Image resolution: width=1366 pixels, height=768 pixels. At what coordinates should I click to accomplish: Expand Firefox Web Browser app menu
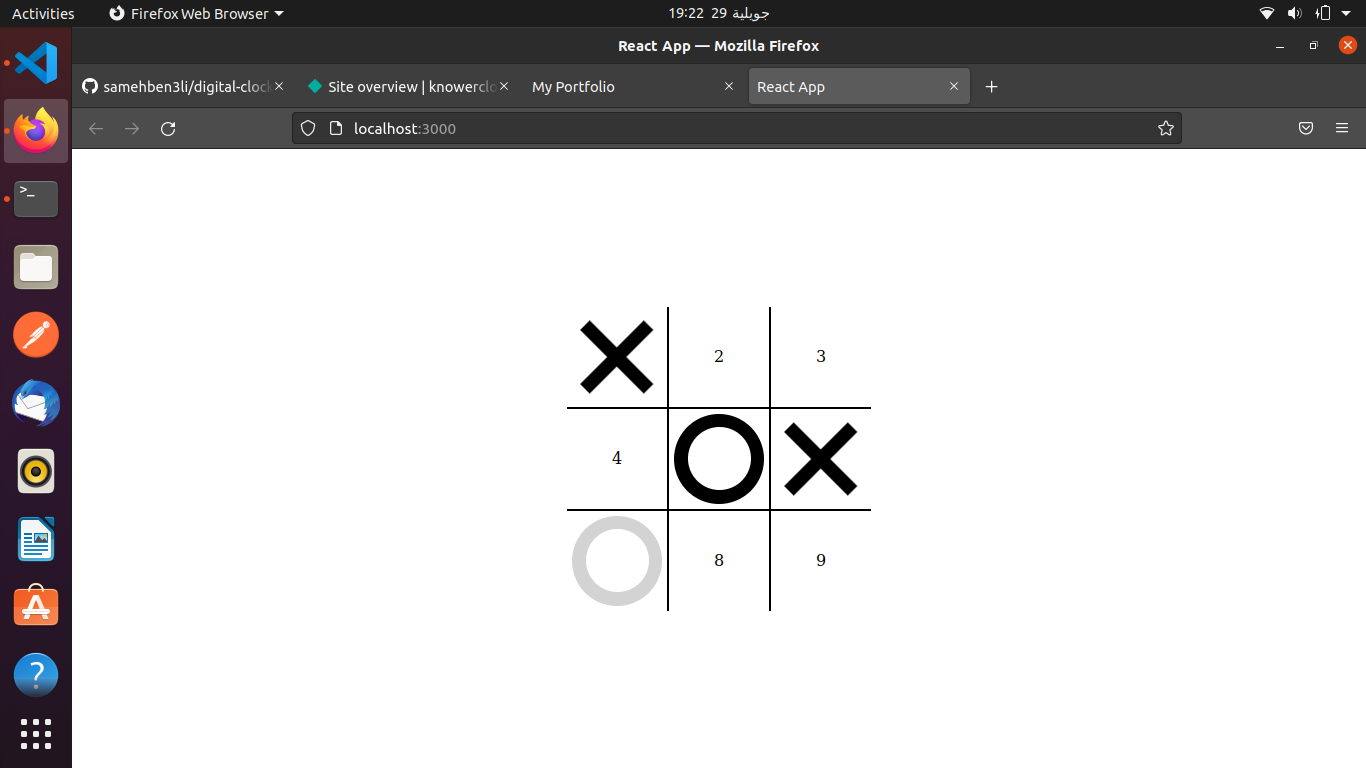point(196,13)
